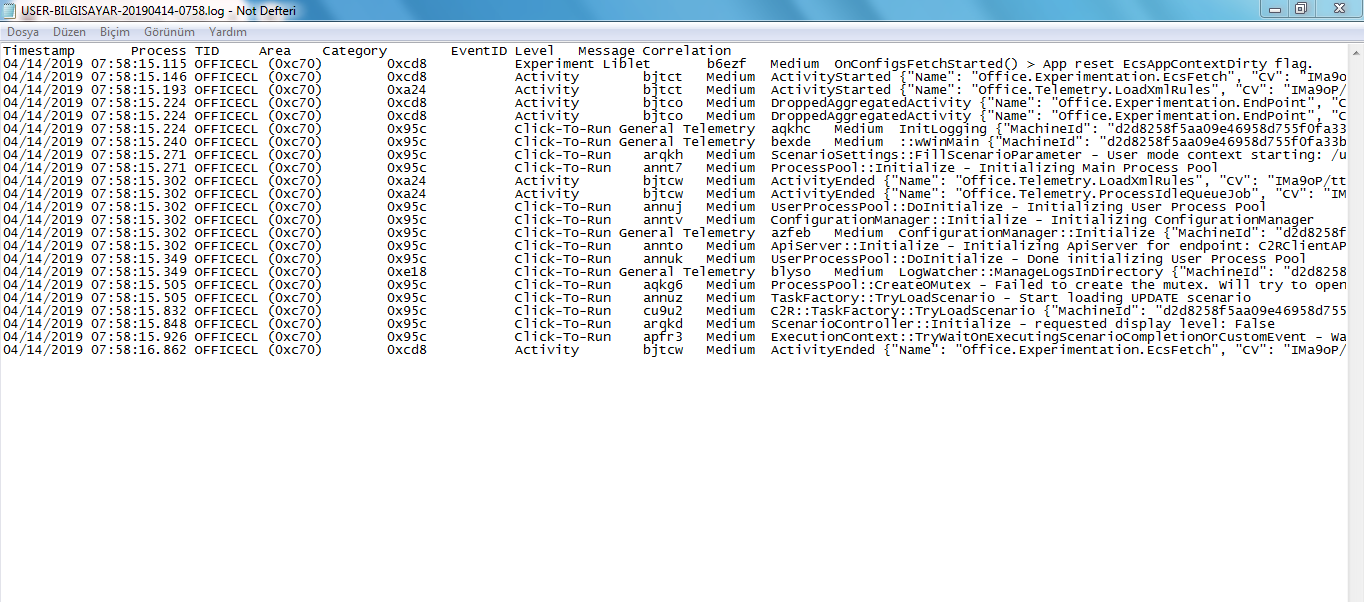This screenshot has width=1364, height=602.
Task: Click the Process header word
Action: coord(159,51)
